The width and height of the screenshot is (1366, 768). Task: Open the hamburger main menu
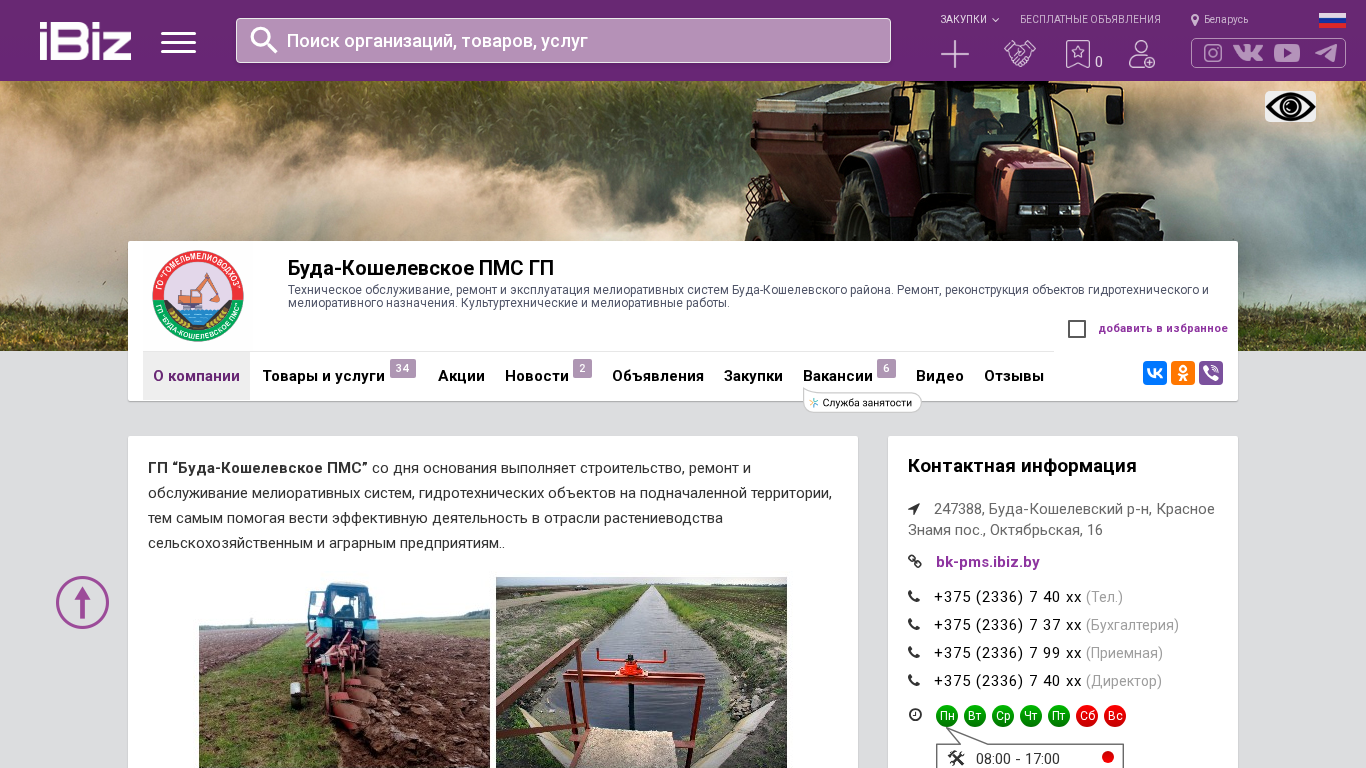pyautogui.click(x=178, y=42)
